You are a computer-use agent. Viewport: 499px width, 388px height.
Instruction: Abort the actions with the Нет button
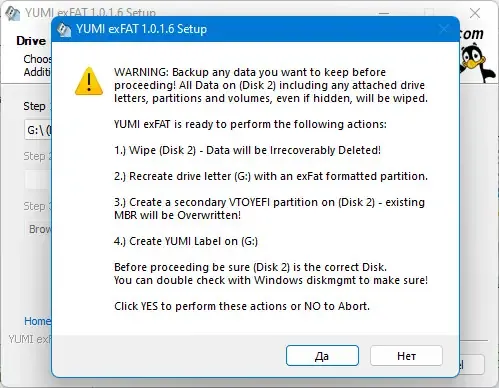click(x=406, y=356)
